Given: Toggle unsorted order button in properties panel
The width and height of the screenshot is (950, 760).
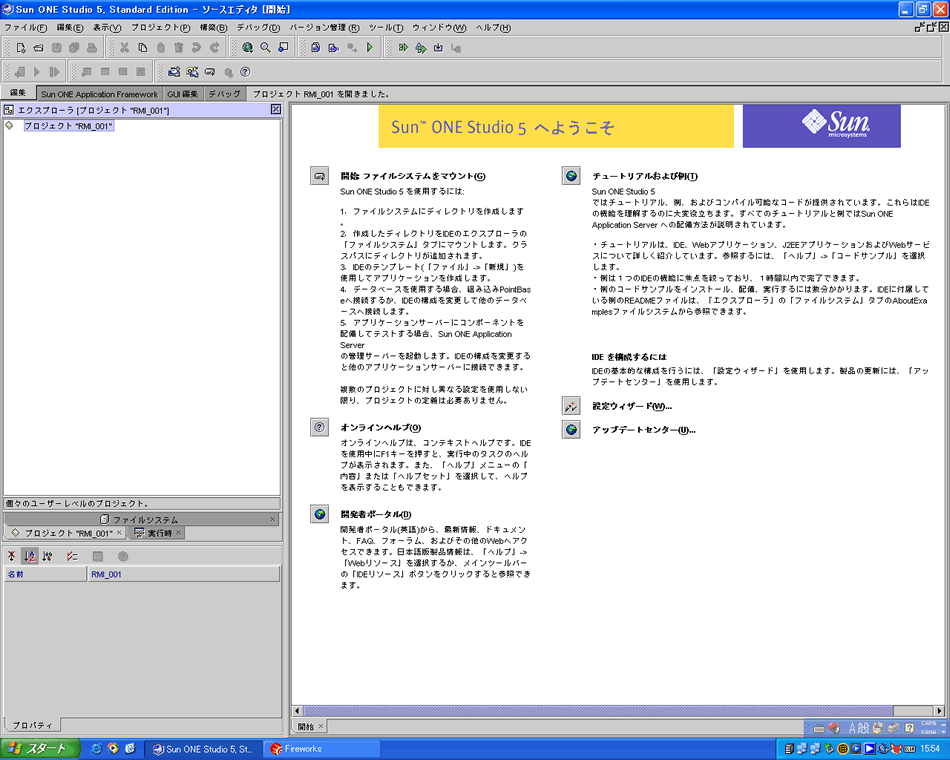Looking at the screenshot, I should (x=12, y=556).
